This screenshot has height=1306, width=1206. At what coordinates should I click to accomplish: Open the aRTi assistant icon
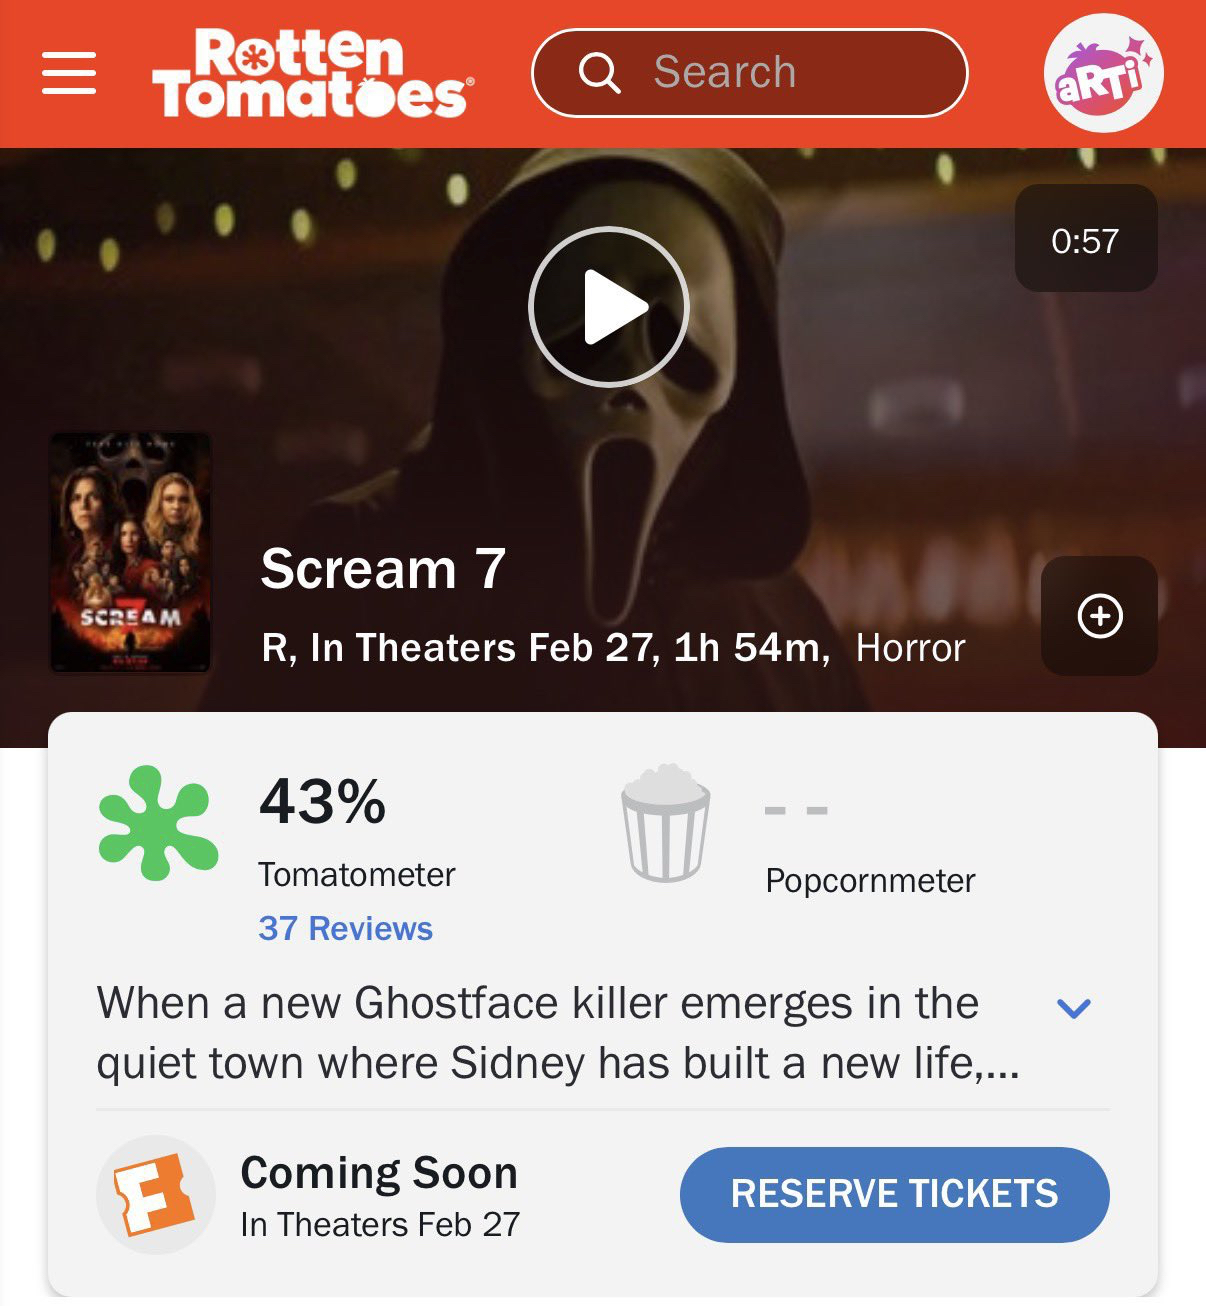pos(1103,73)
